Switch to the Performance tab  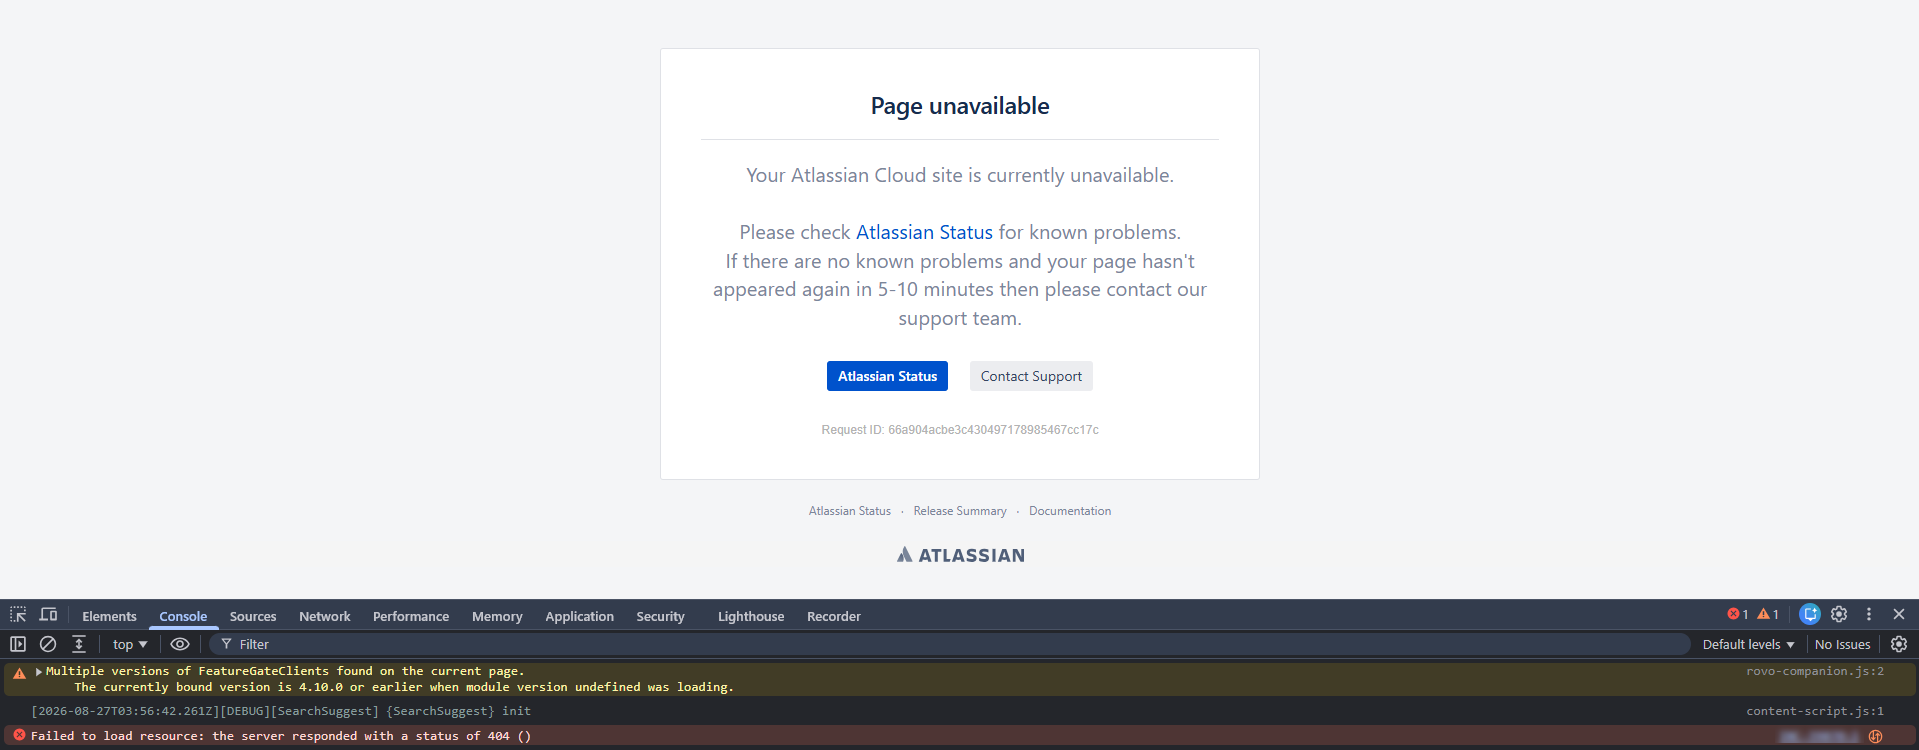[x=411, y=616]
